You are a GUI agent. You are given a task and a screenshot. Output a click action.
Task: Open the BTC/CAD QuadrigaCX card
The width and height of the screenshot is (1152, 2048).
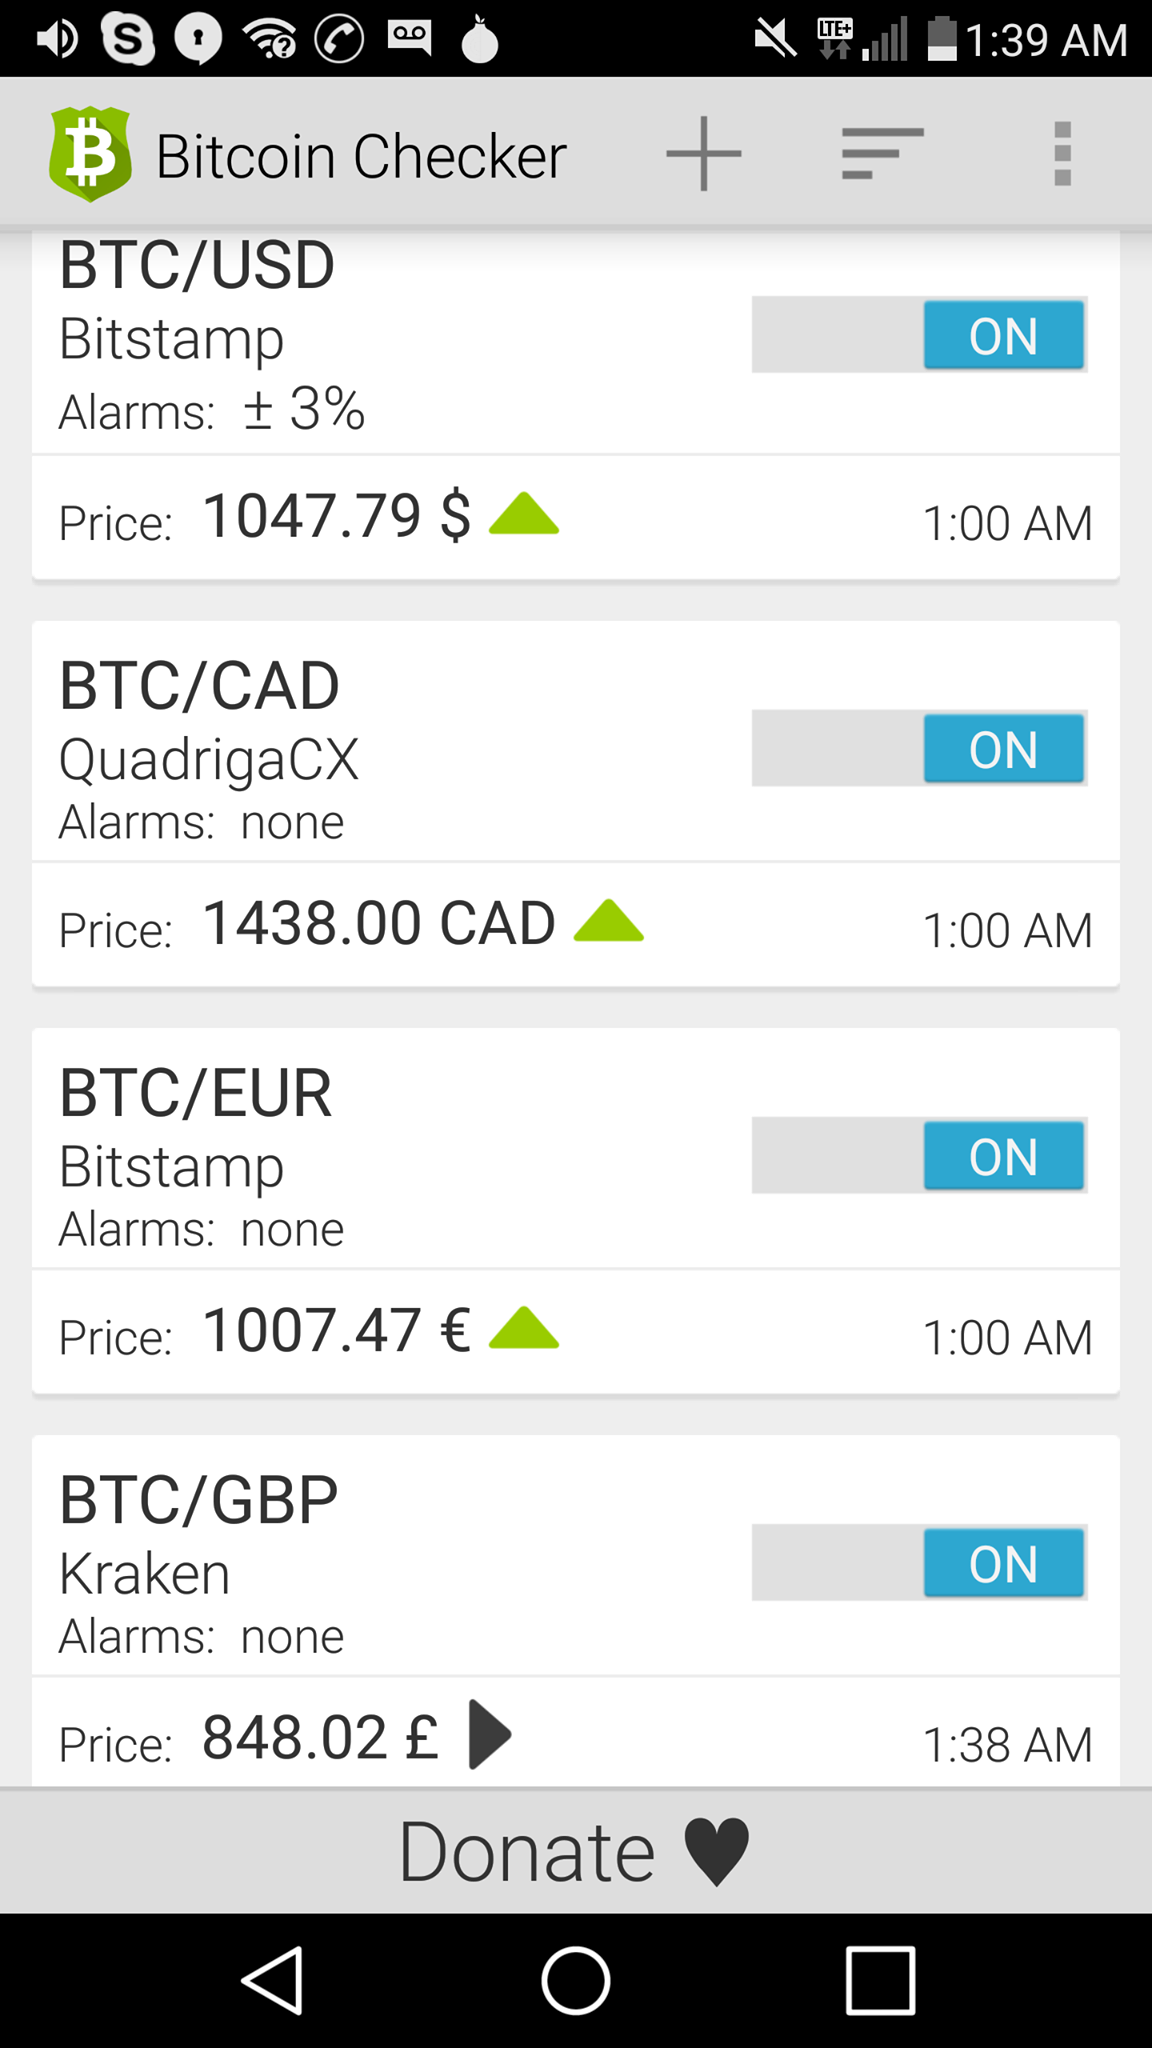click(x=576, y=805)
